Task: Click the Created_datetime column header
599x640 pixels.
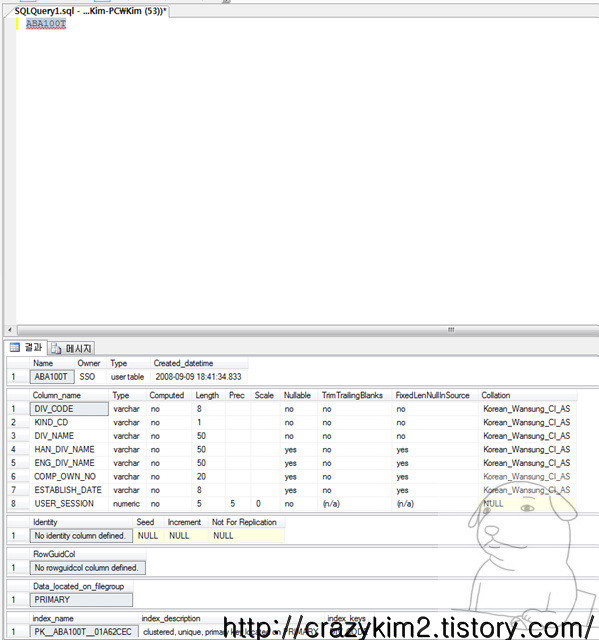Action: coord(199,363)
